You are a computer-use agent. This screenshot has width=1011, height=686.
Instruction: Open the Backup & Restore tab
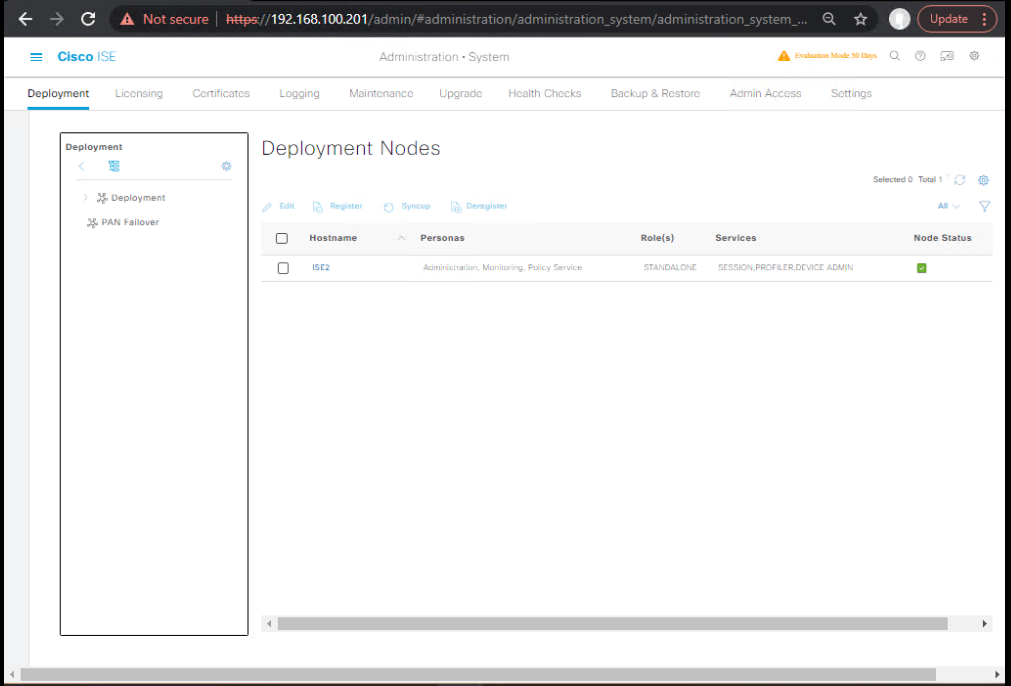(655, 93)
